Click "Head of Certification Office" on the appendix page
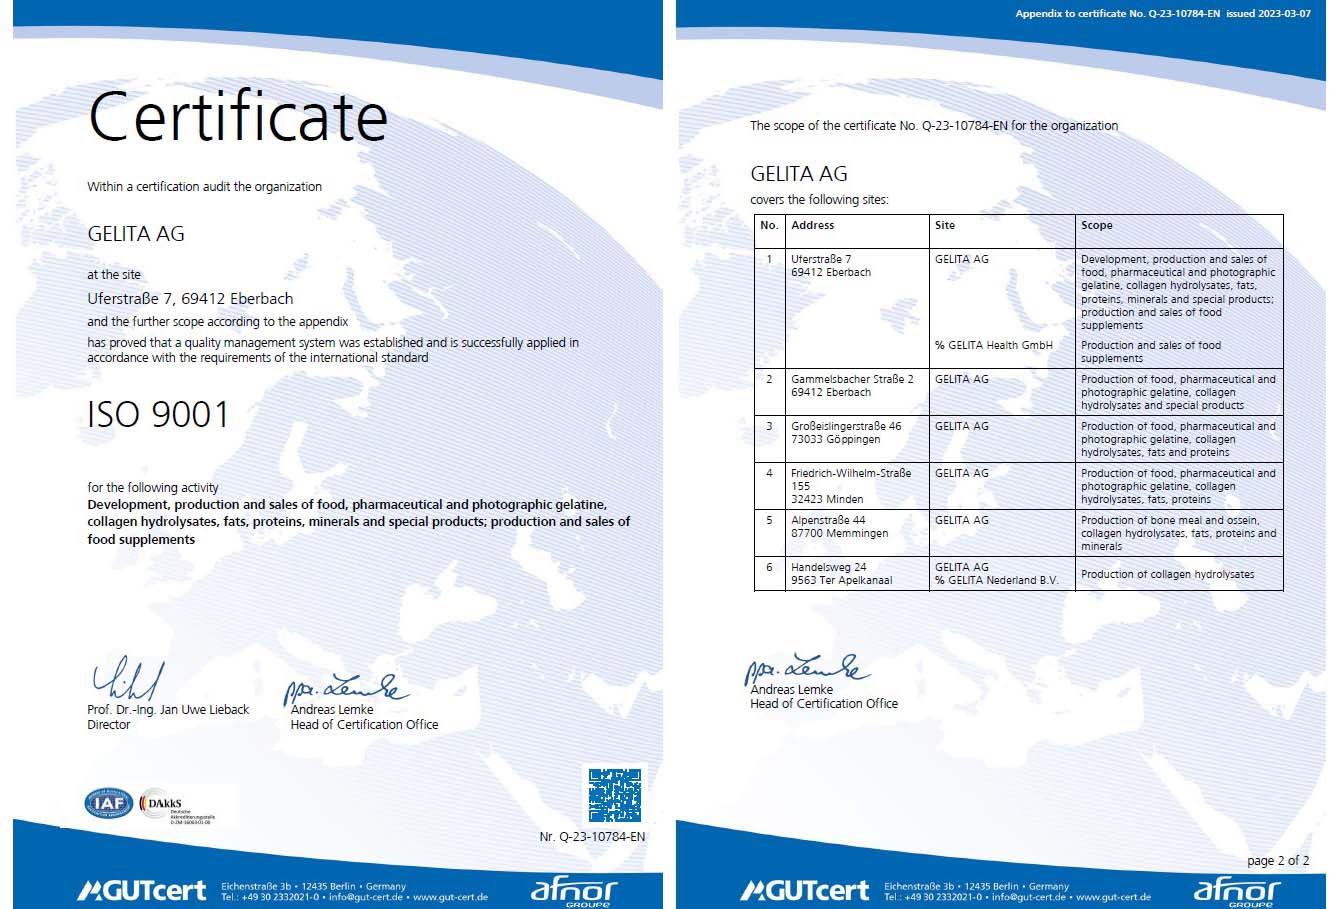Image resolution: width=1341 pixels, height=909 pixels. click(824, 703)
